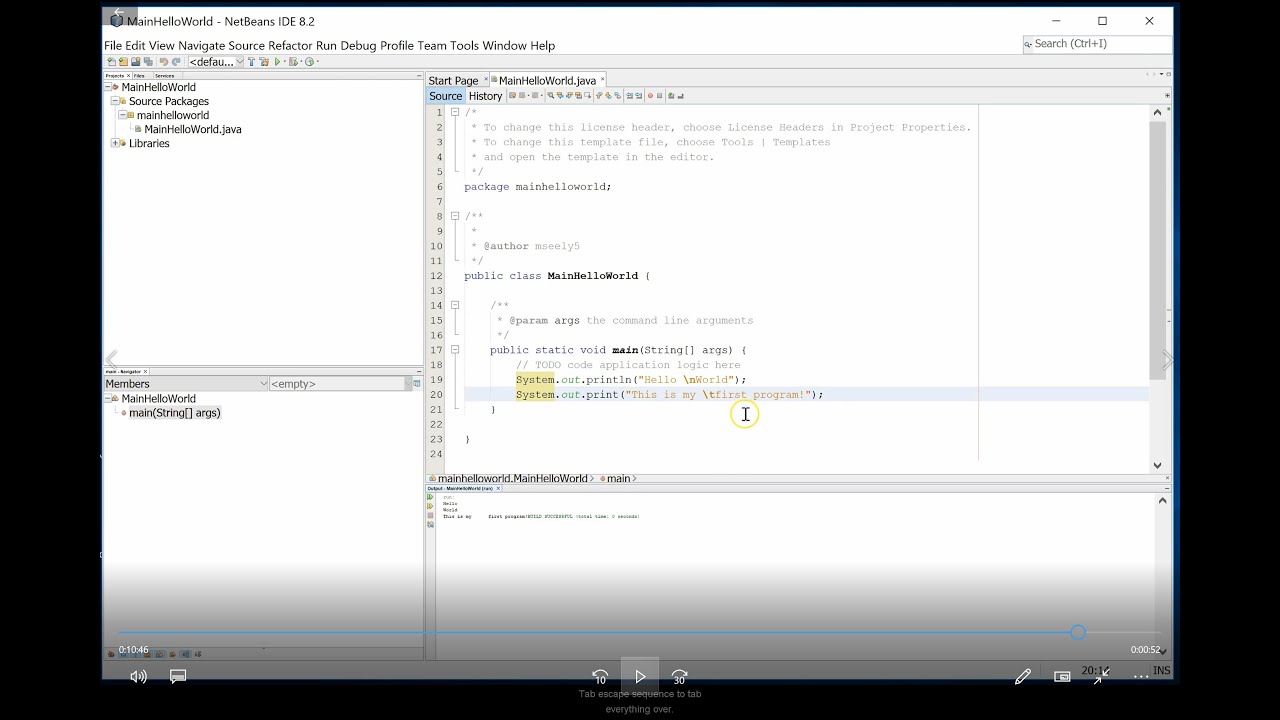Open the Help menu
The height and width of the screenshot is (720, 1280).
542,45
